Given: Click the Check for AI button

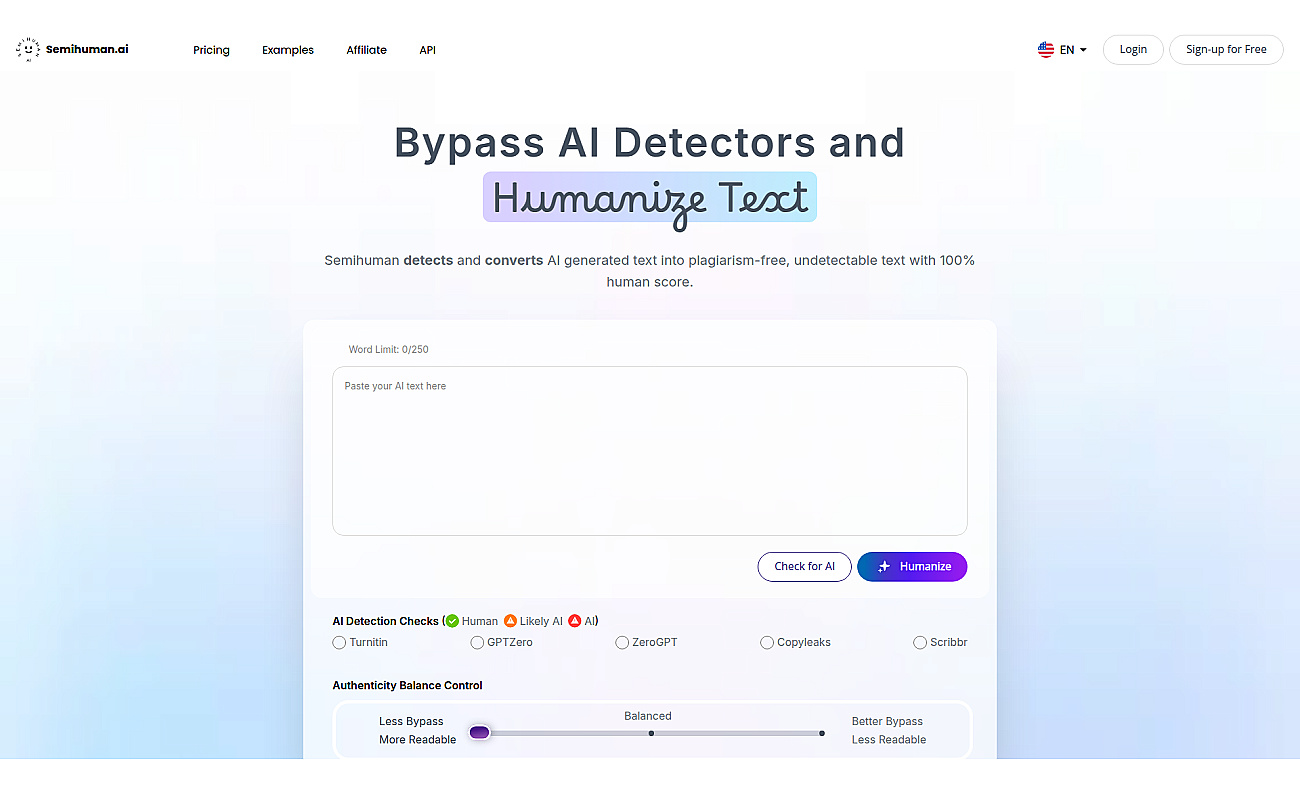Looking at the screenshot, I should click(804, 566).
